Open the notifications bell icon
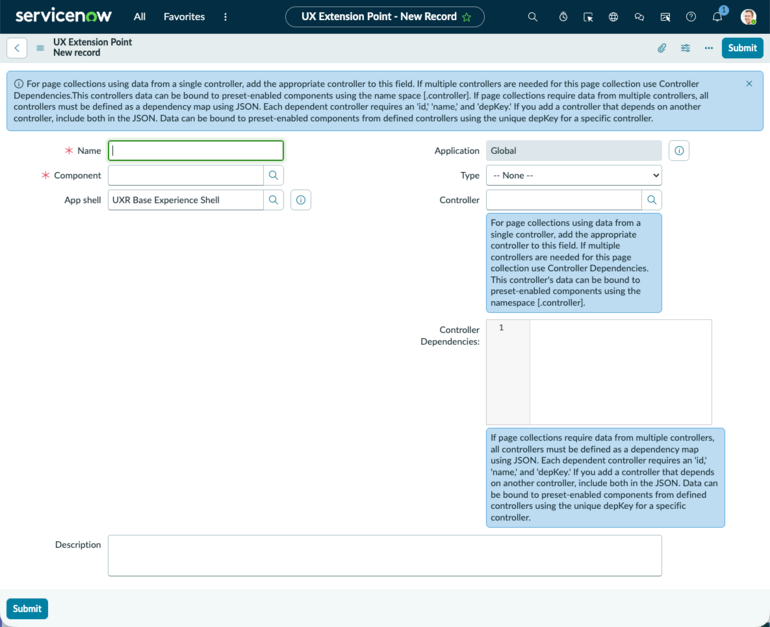 717,17
